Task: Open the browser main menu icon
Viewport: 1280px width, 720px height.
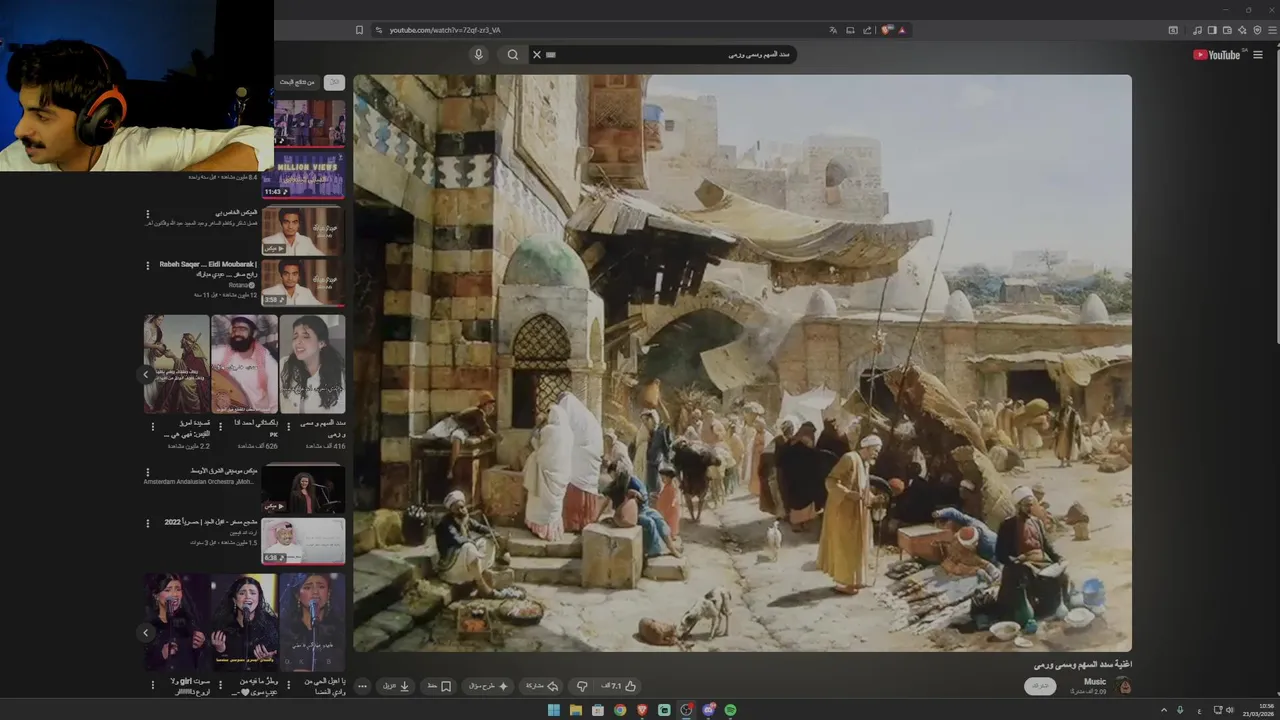Action: (1272, 30)
